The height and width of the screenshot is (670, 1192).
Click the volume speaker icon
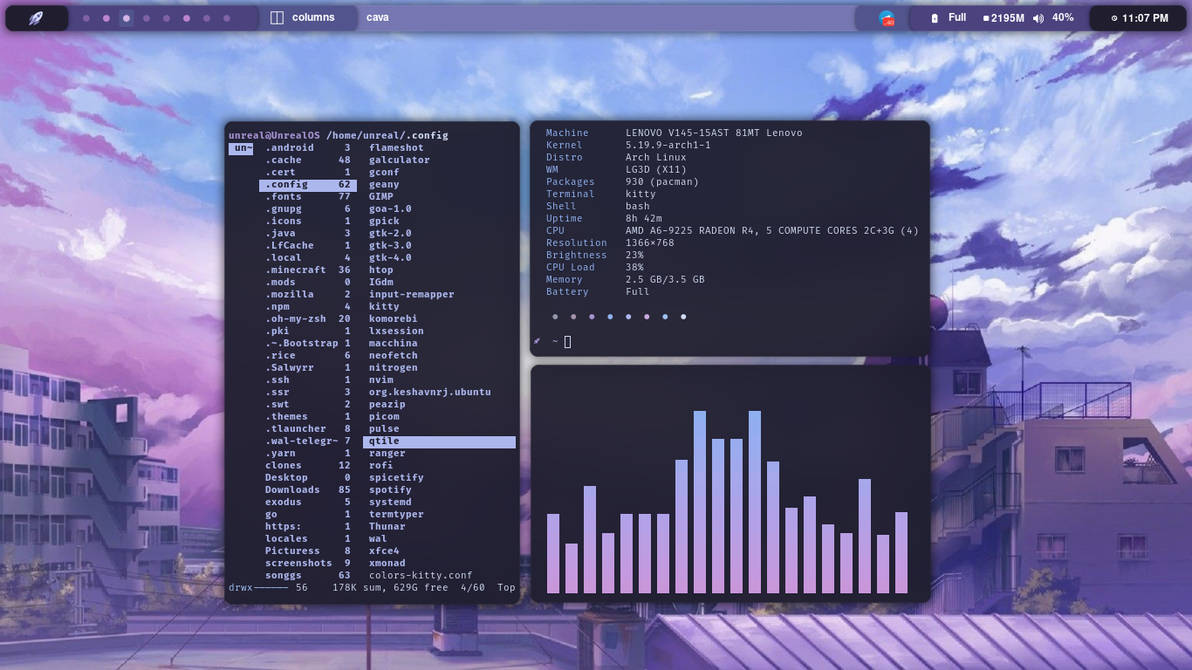click(1038, 18)
